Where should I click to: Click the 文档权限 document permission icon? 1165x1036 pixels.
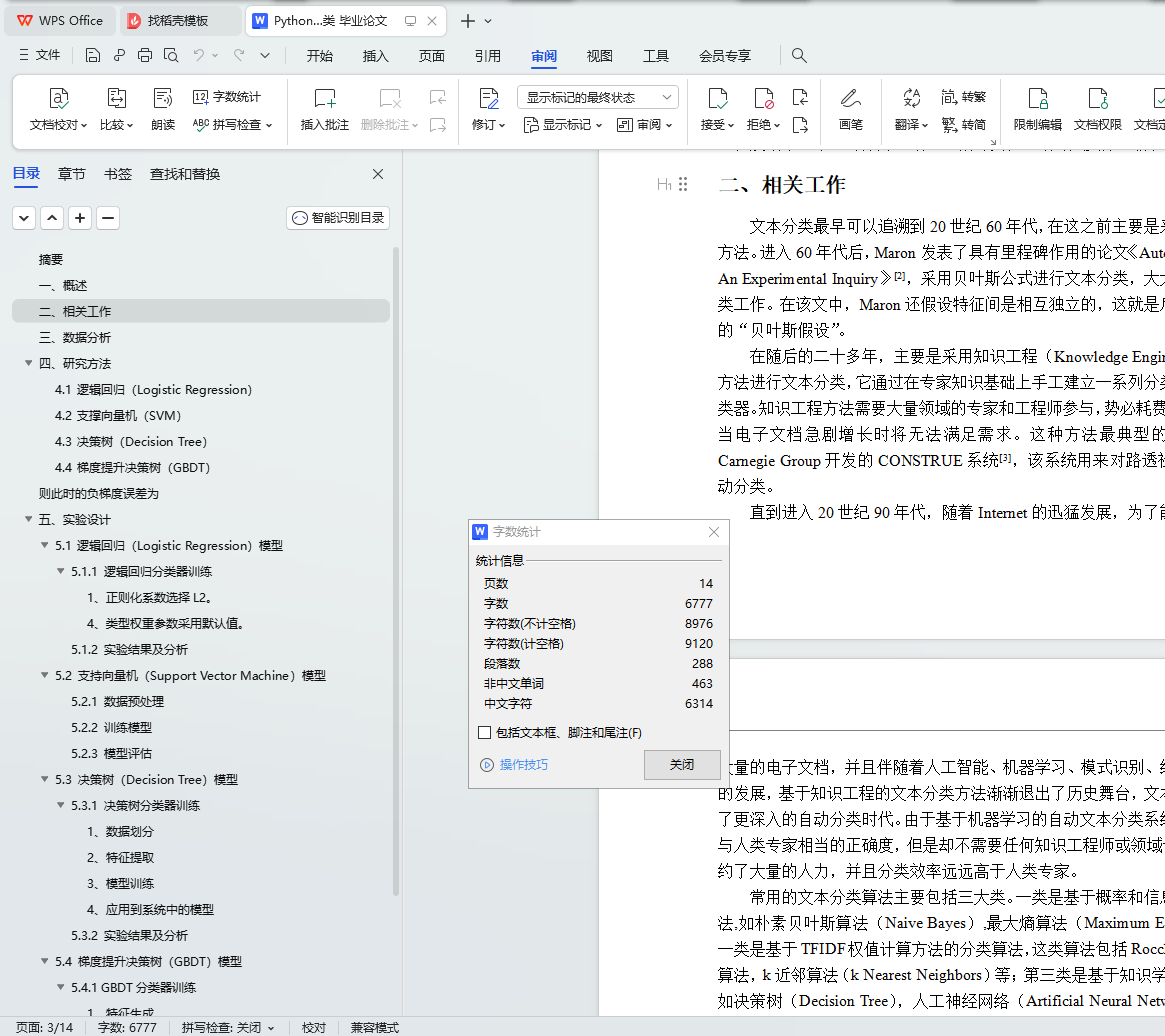[x=1098, y=98]
